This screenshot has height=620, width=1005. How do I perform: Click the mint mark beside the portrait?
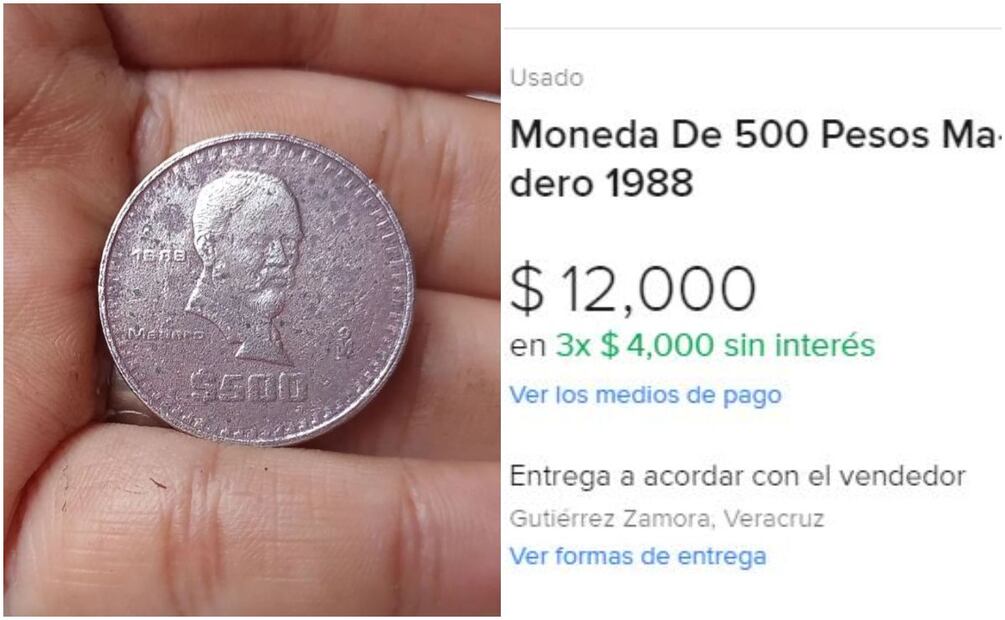(346, 341)
